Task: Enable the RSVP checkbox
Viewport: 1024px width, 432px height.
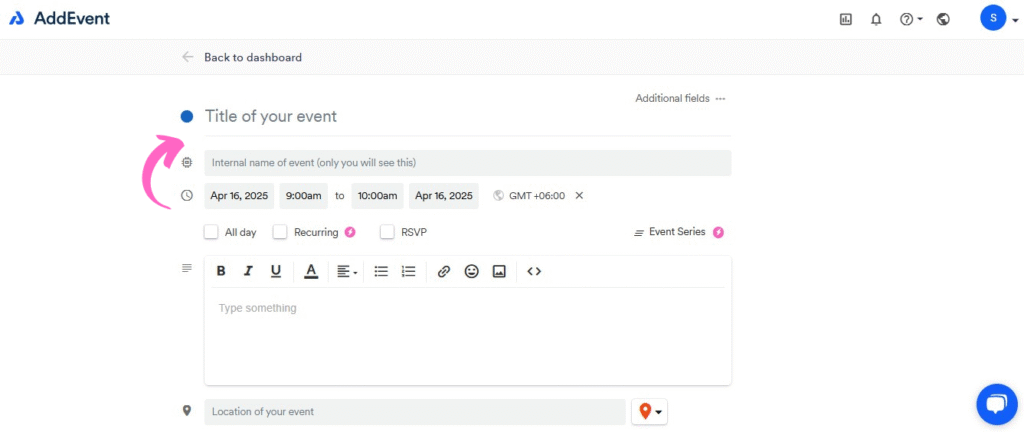Action: click(x=387, y=232)
